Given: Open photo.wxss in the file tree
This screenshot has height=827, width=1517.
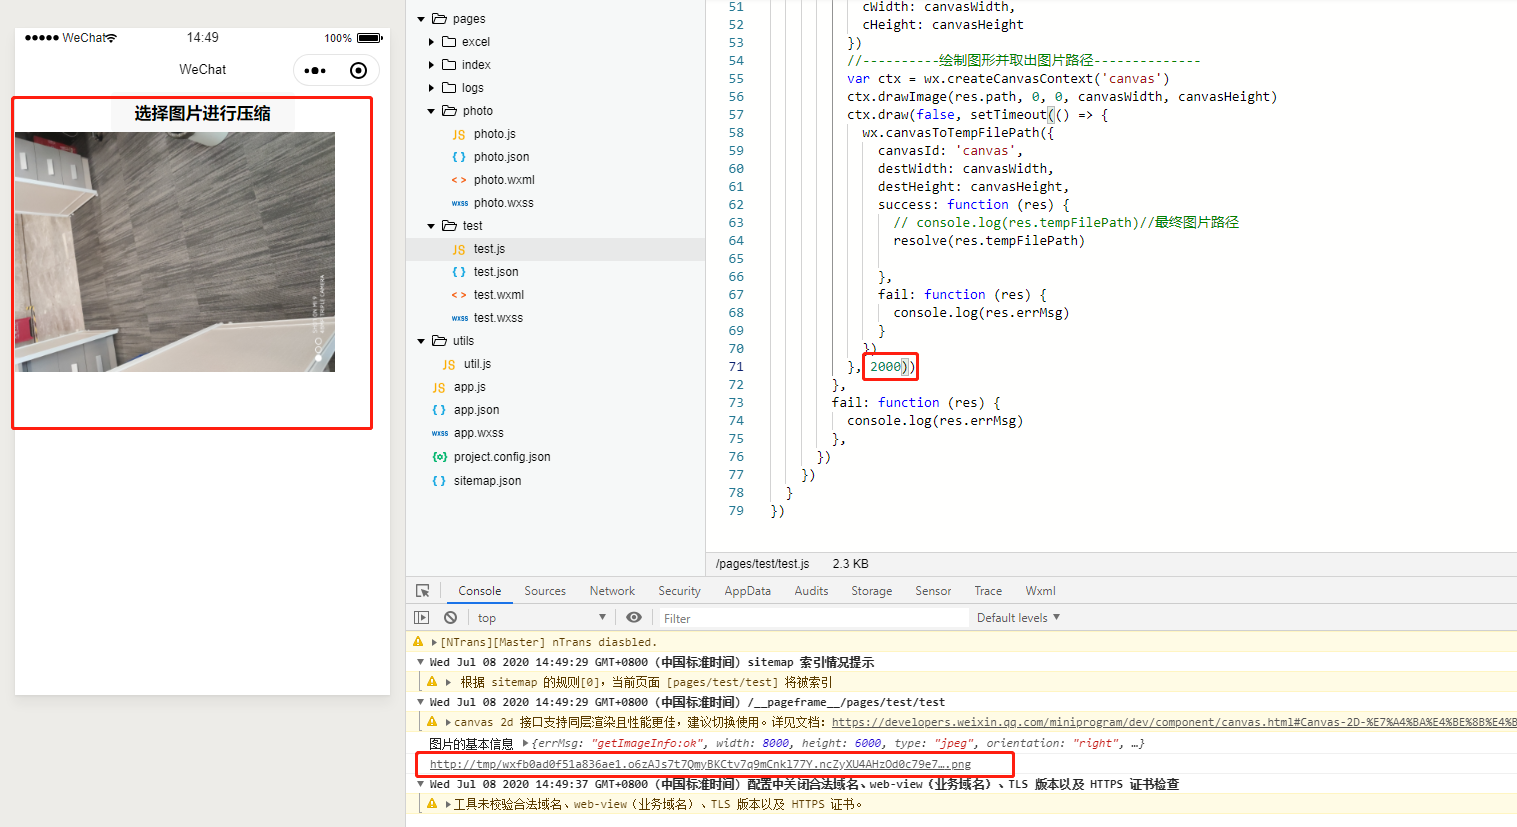Looking at the screenshot, I should [x=504, y=203].
